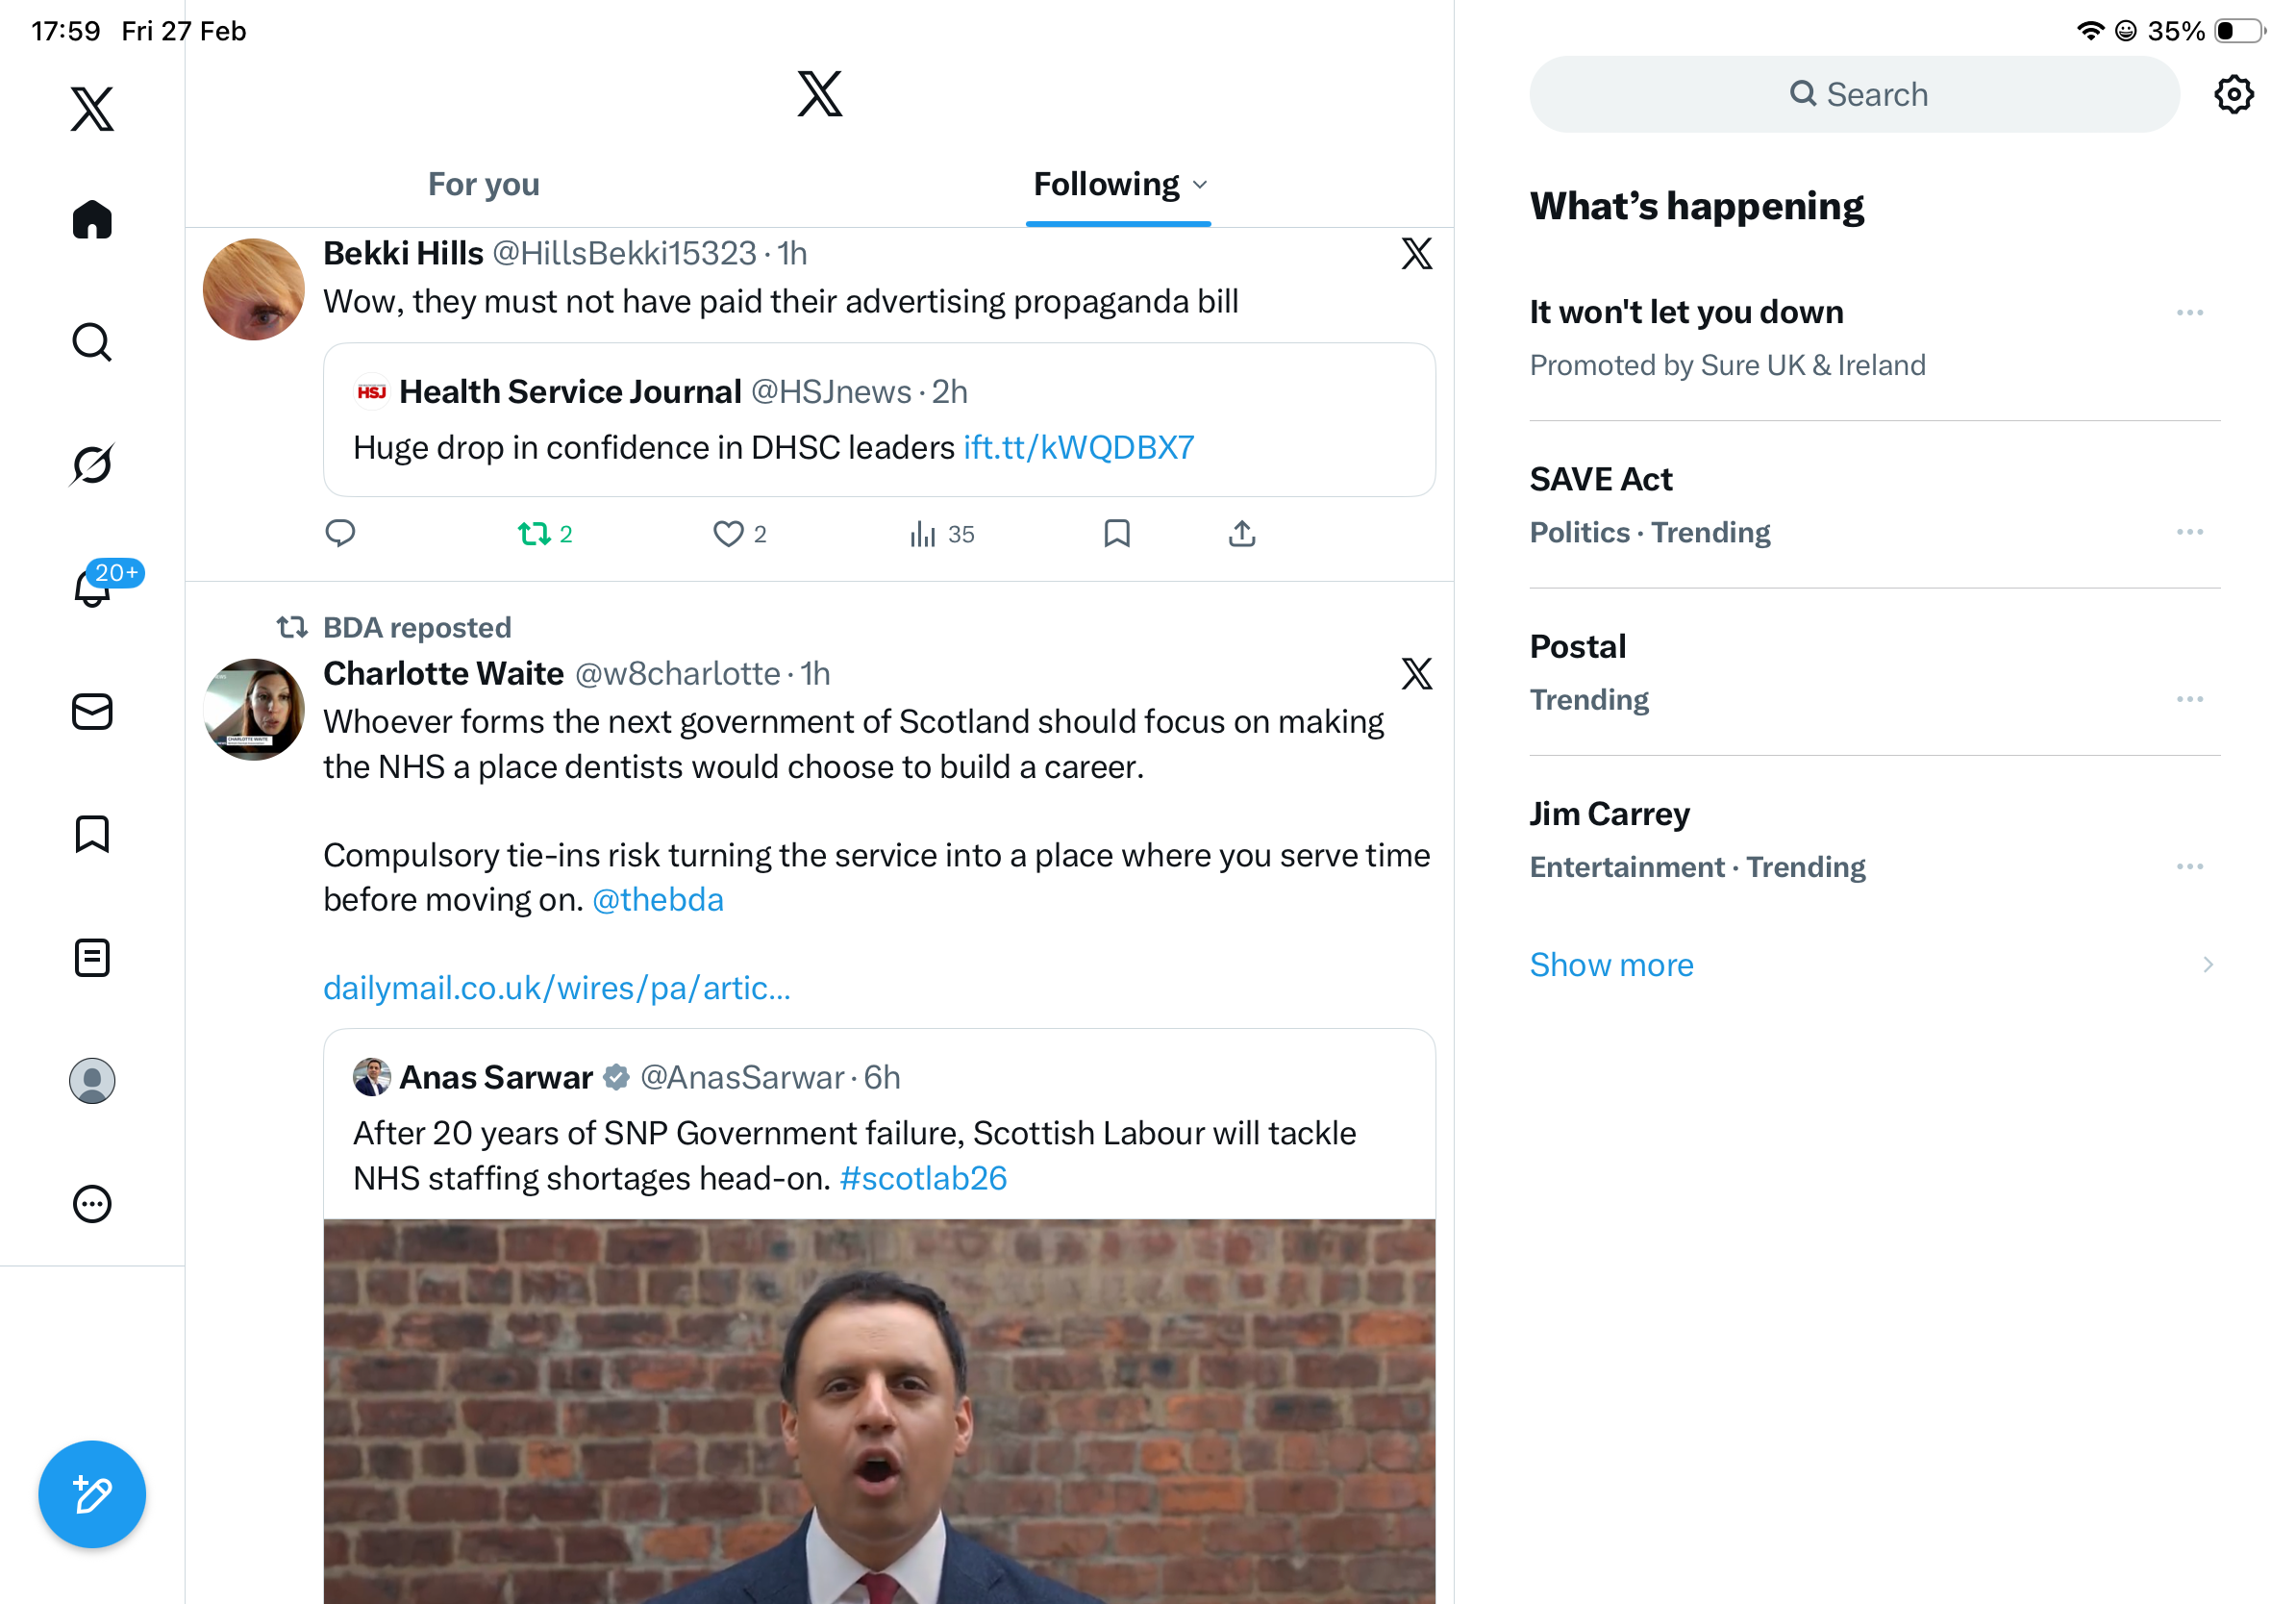
Task: Click Show more under What's happening
Action: pos(1611,965)
